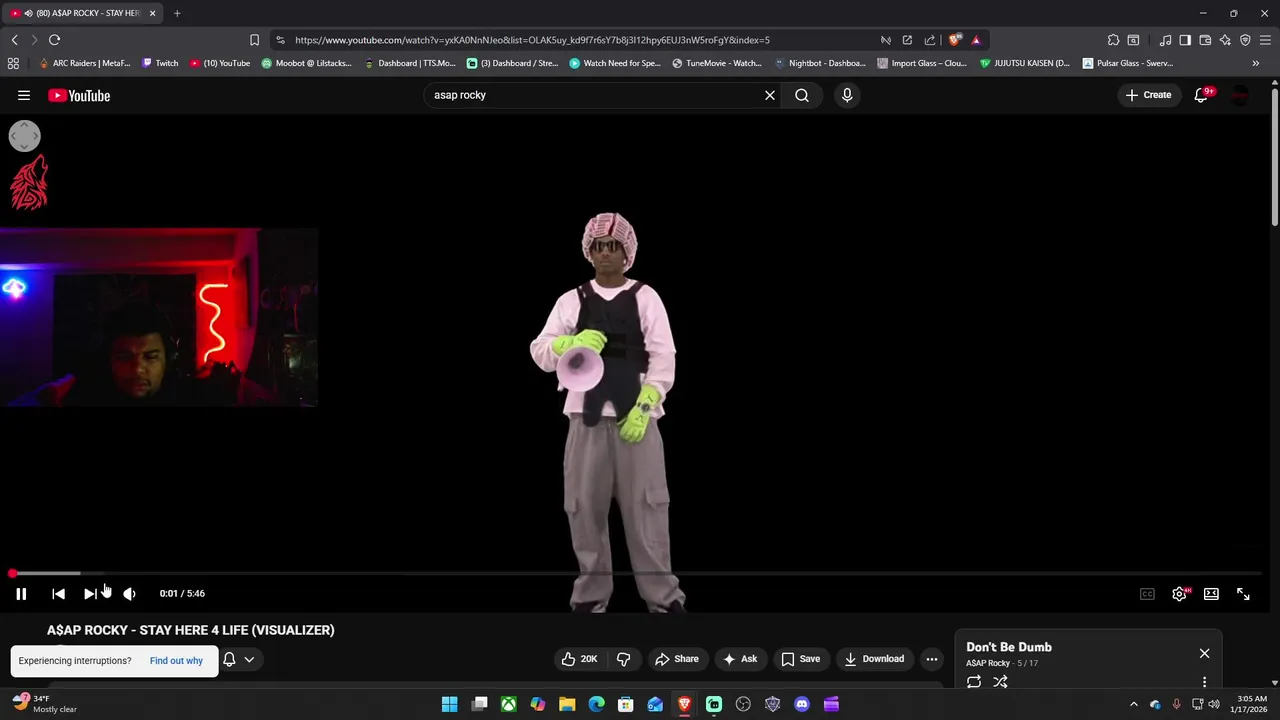Navigate back in the browser
The width and height of the screenshot is (1280, 720).
click(x=14, y=40)
